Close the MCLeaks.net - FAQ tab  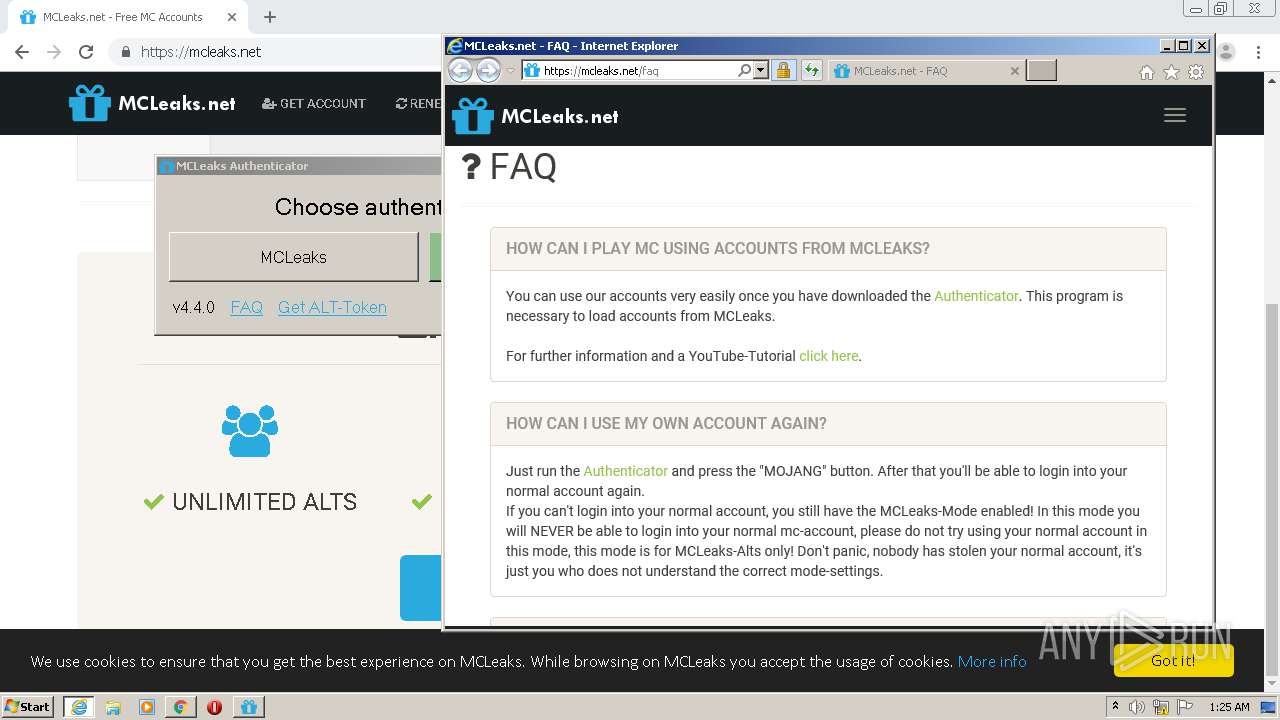tap(1014, 71)
